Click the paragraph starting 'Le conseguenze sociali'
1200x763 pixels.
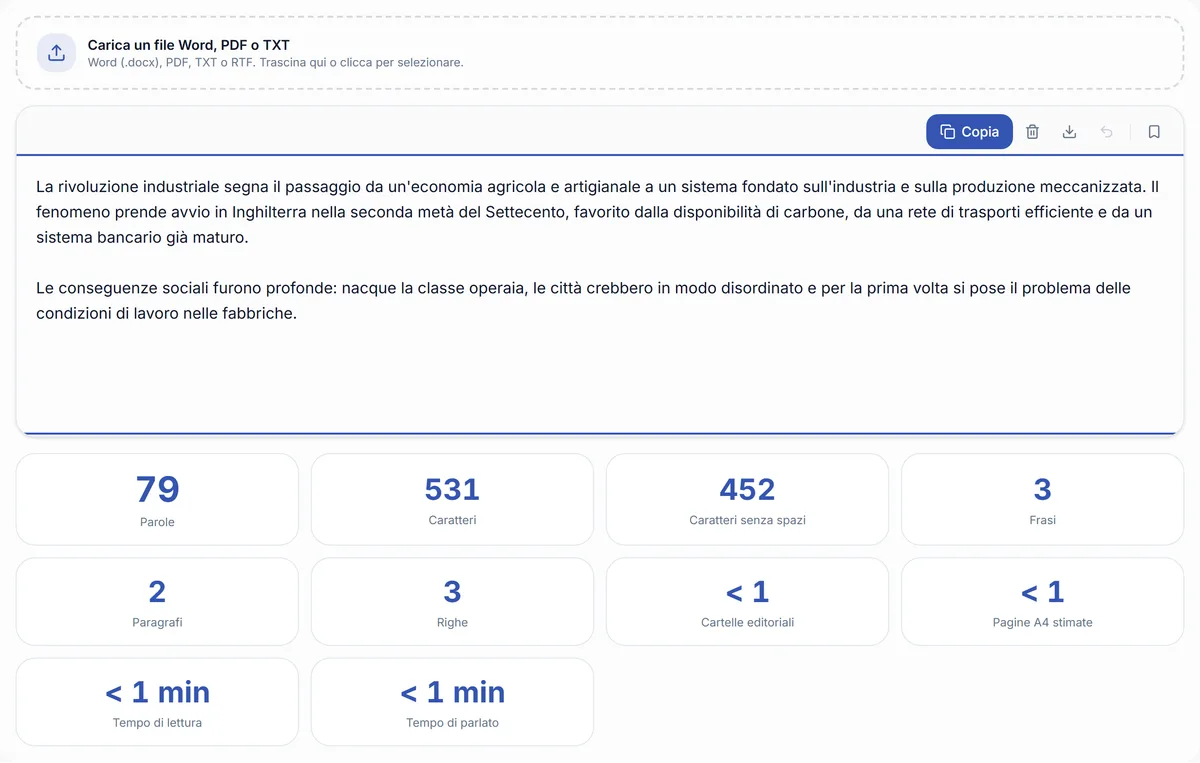click(583, 300)
